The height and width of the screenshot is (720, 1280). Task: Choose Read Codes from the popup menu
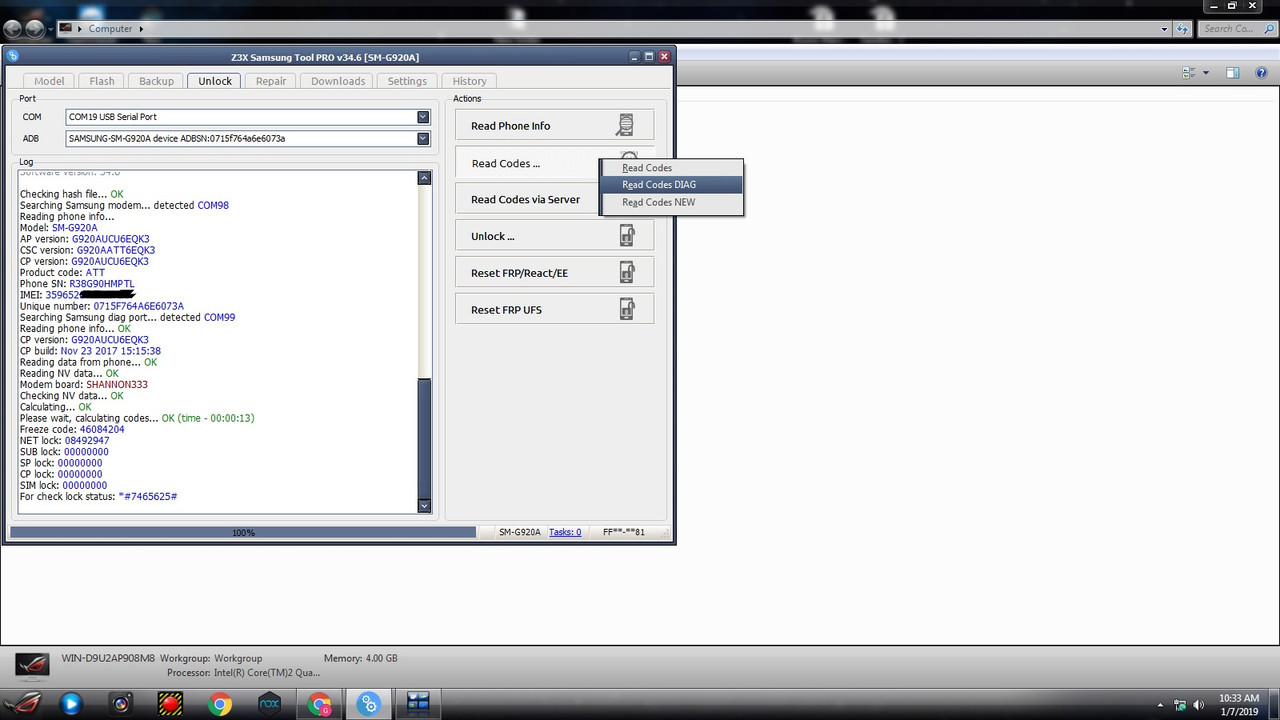(x=672, y=168)
